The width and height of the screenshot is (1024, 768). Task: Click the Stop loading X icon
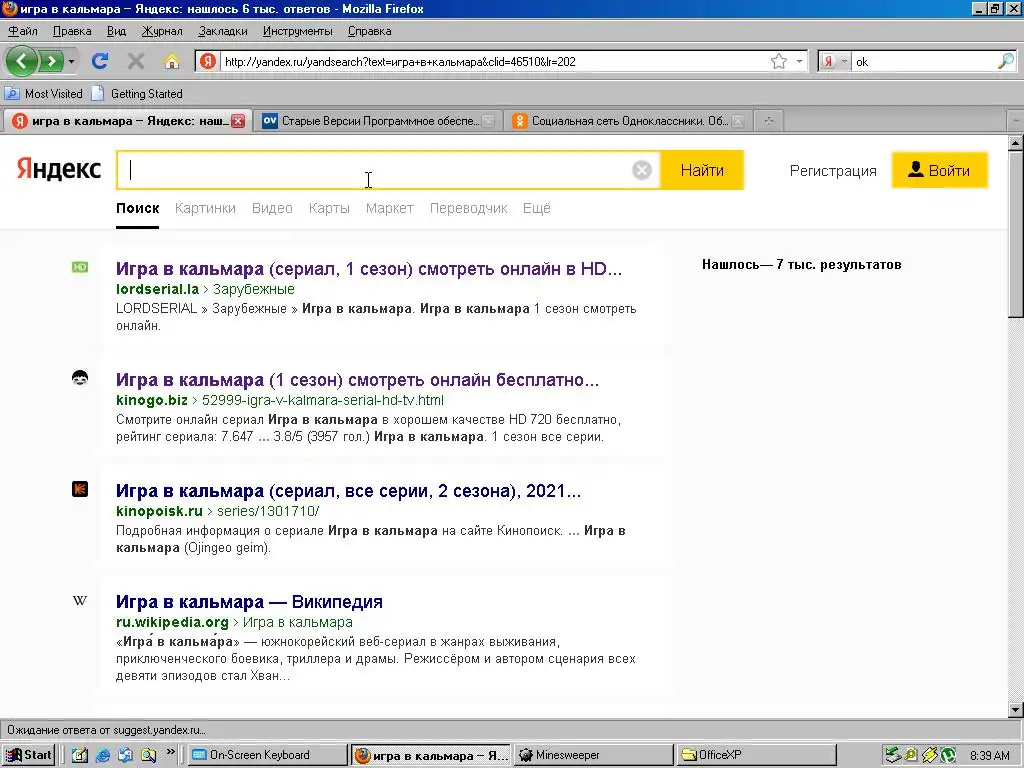point(136,61)
